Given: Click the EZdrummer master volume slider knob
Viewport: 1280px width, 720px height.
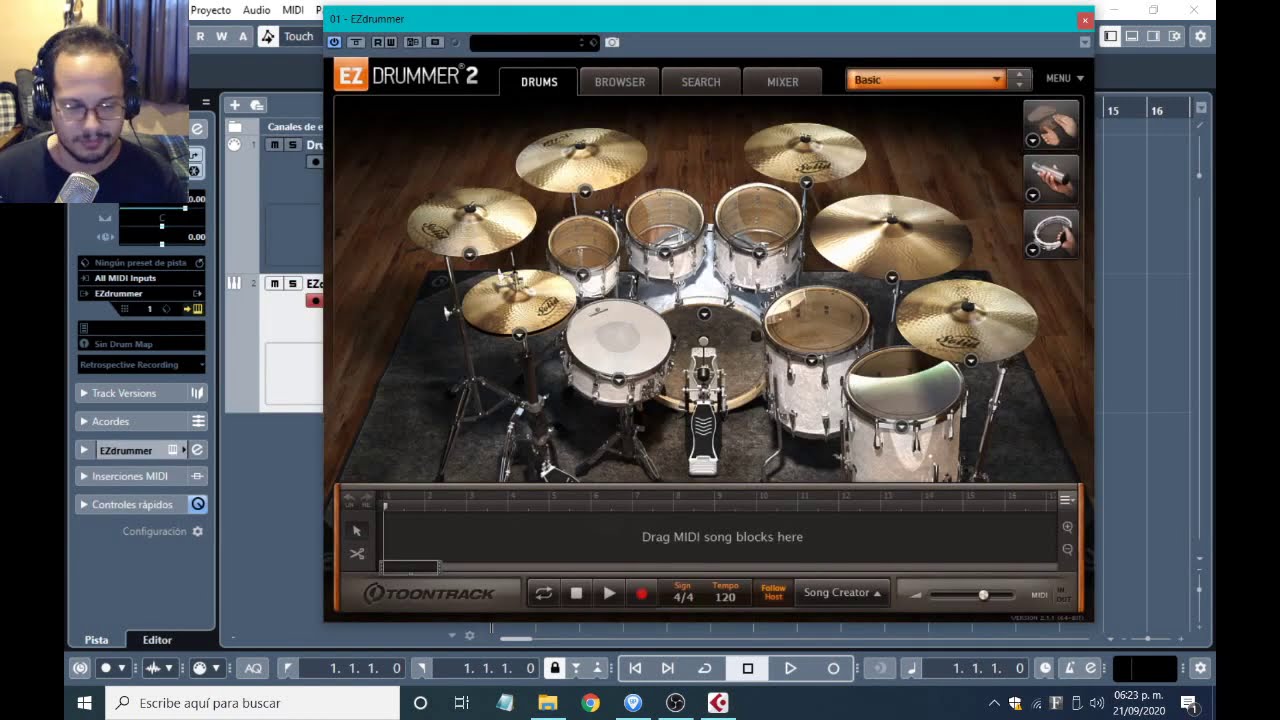Looking at the screenshot, I should tap(983, 595).
